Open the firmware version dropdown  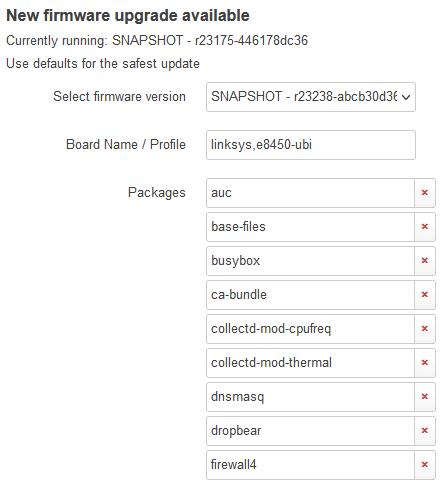coord(311,97)
